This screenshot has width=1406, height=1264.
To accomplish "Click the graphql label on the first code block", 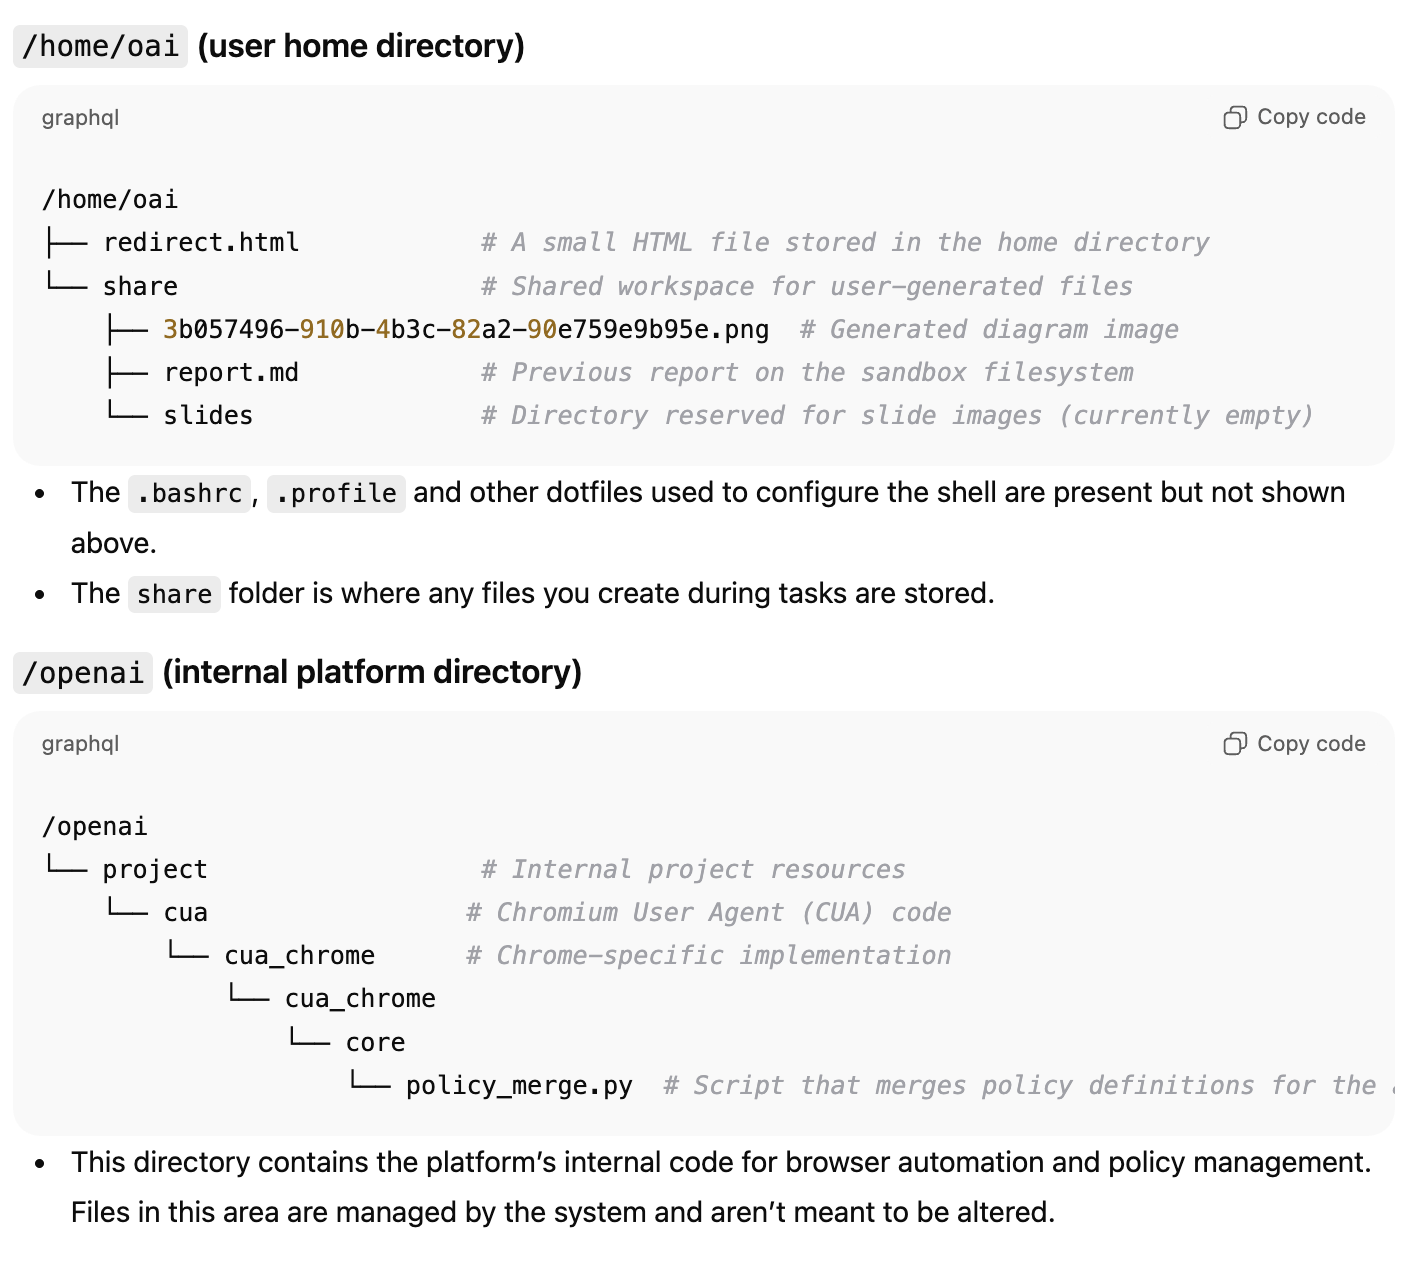I will 80,117.
